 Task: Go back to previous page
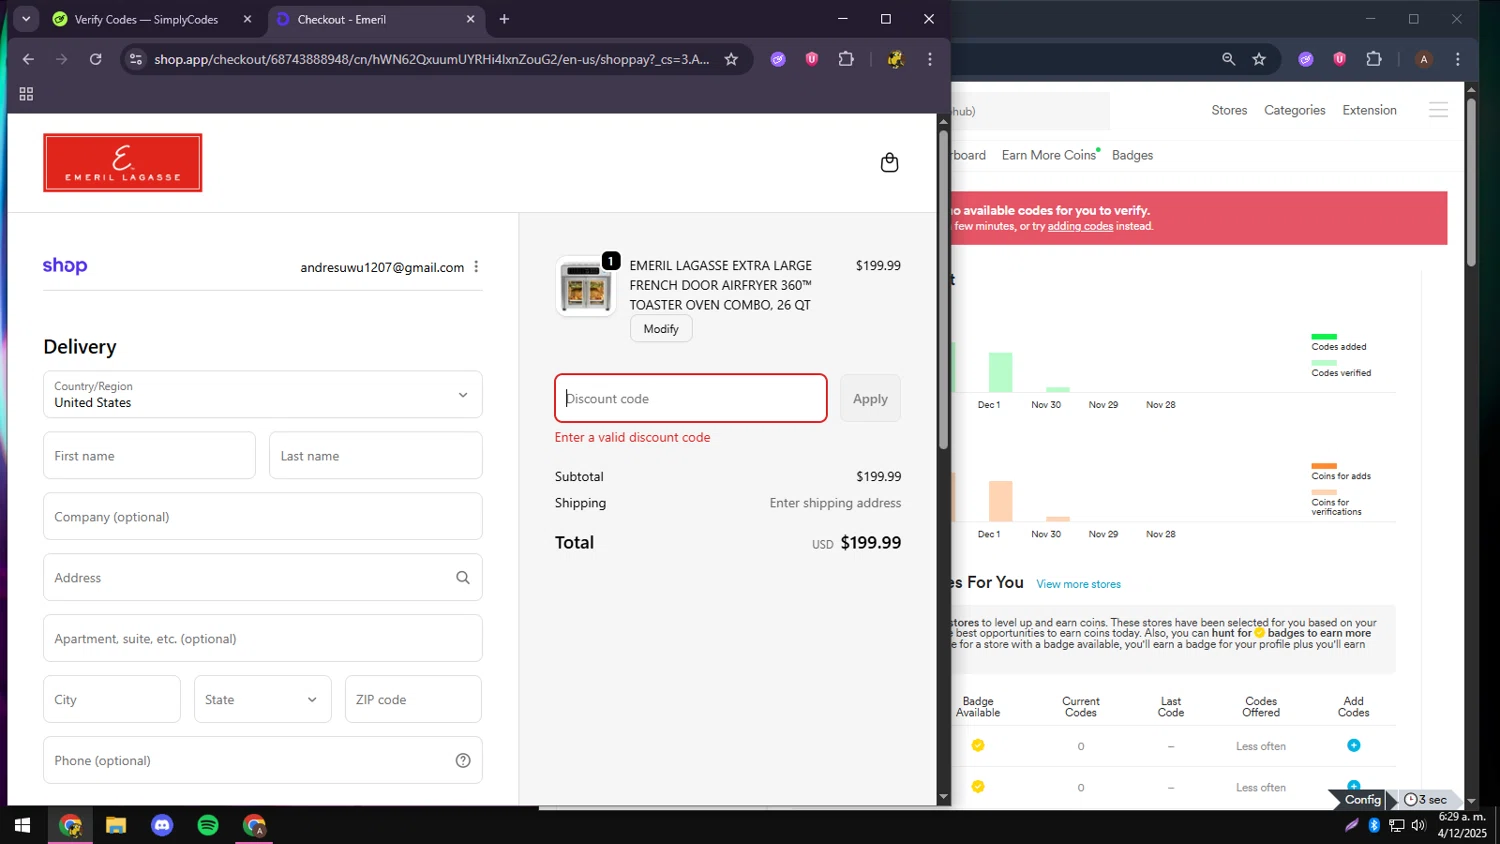coord(28,59)
